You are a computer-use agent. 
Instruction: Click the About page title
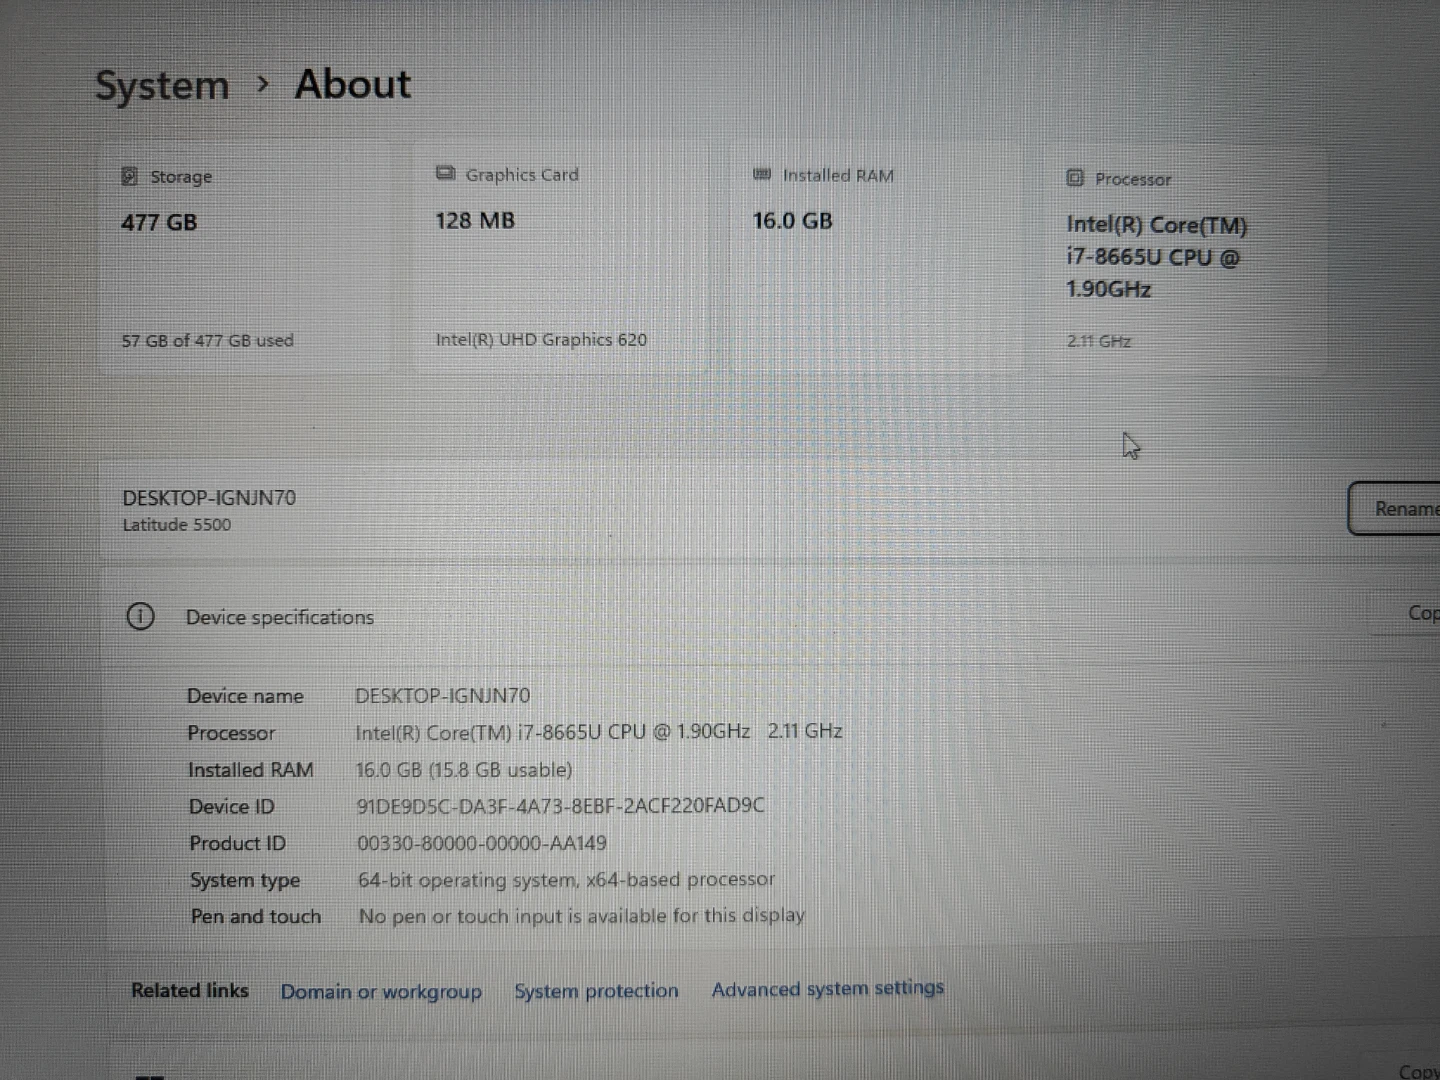tap(353, 84)
